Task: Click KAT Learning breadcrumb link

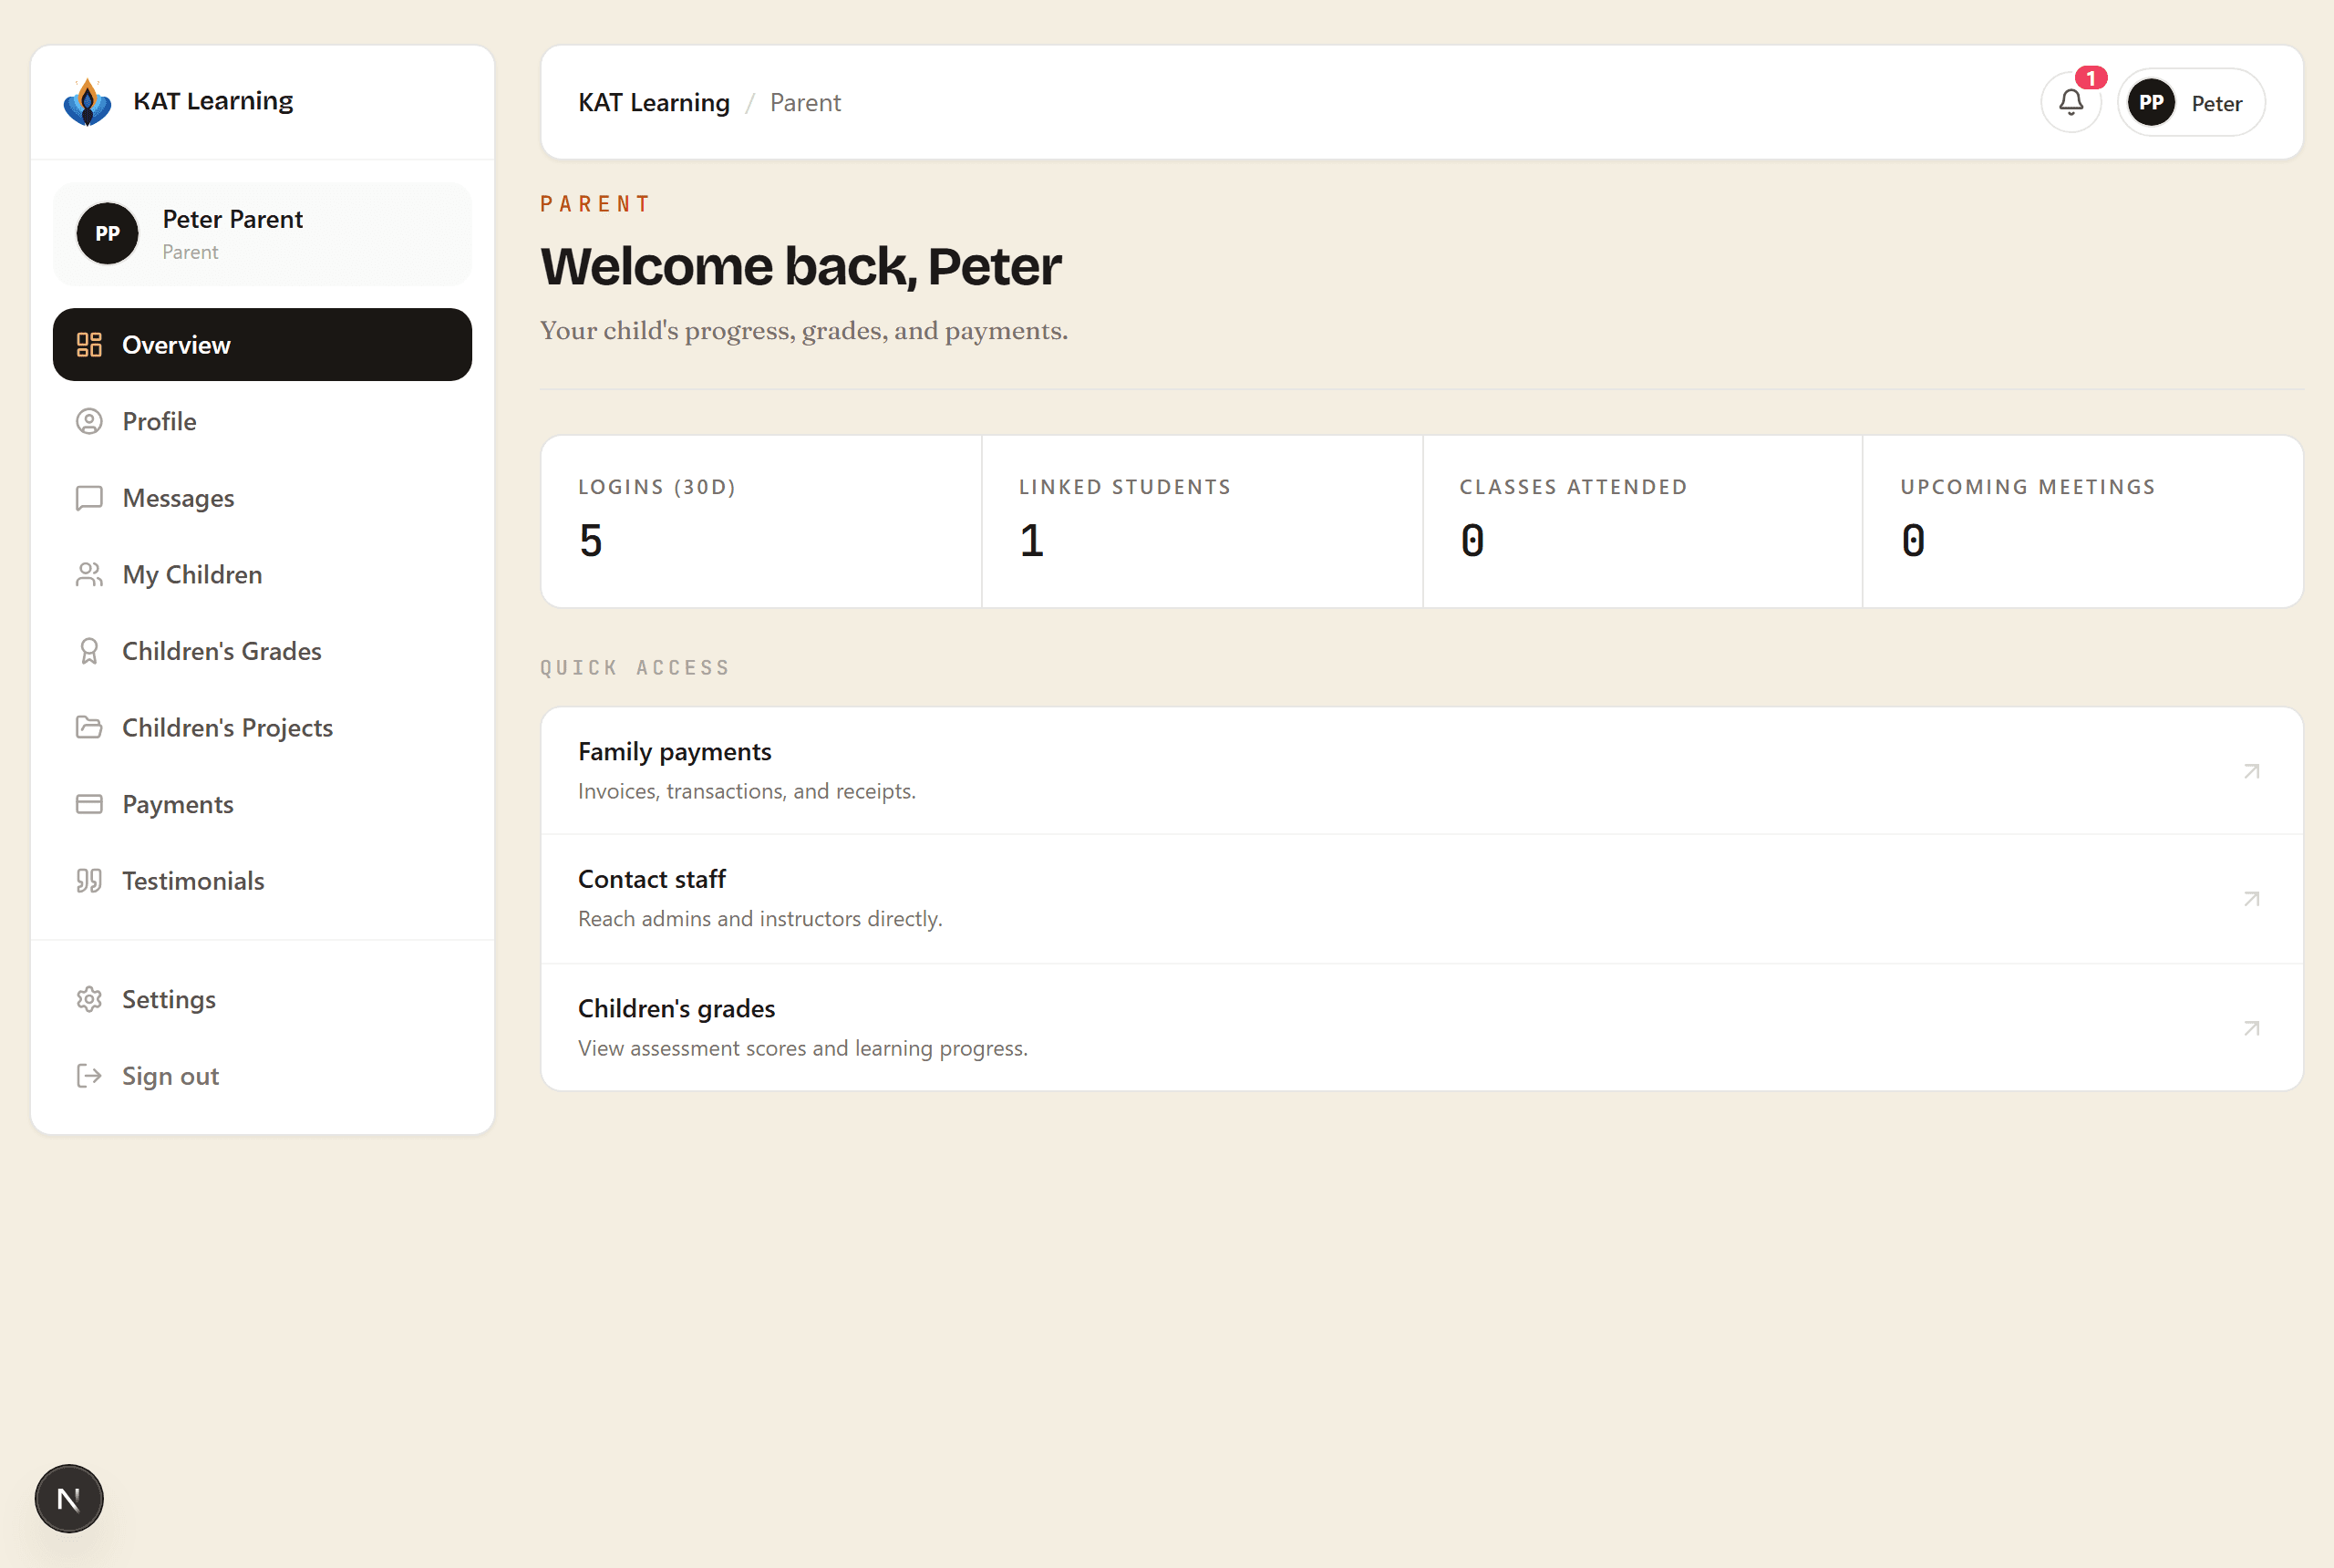Action: click(x=654, y=102)
